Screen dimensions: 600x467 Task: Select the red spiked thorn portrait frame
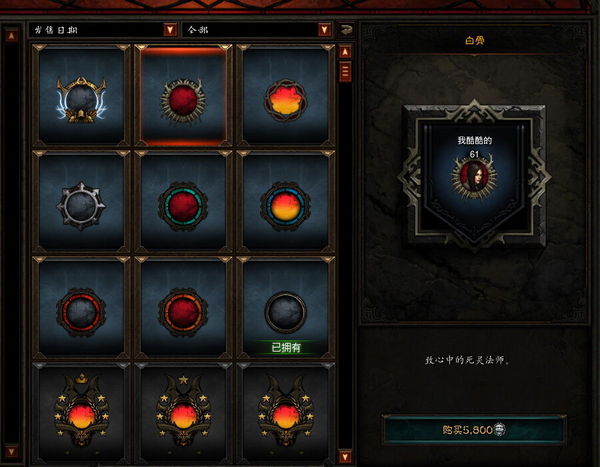[x=183, y=95]
